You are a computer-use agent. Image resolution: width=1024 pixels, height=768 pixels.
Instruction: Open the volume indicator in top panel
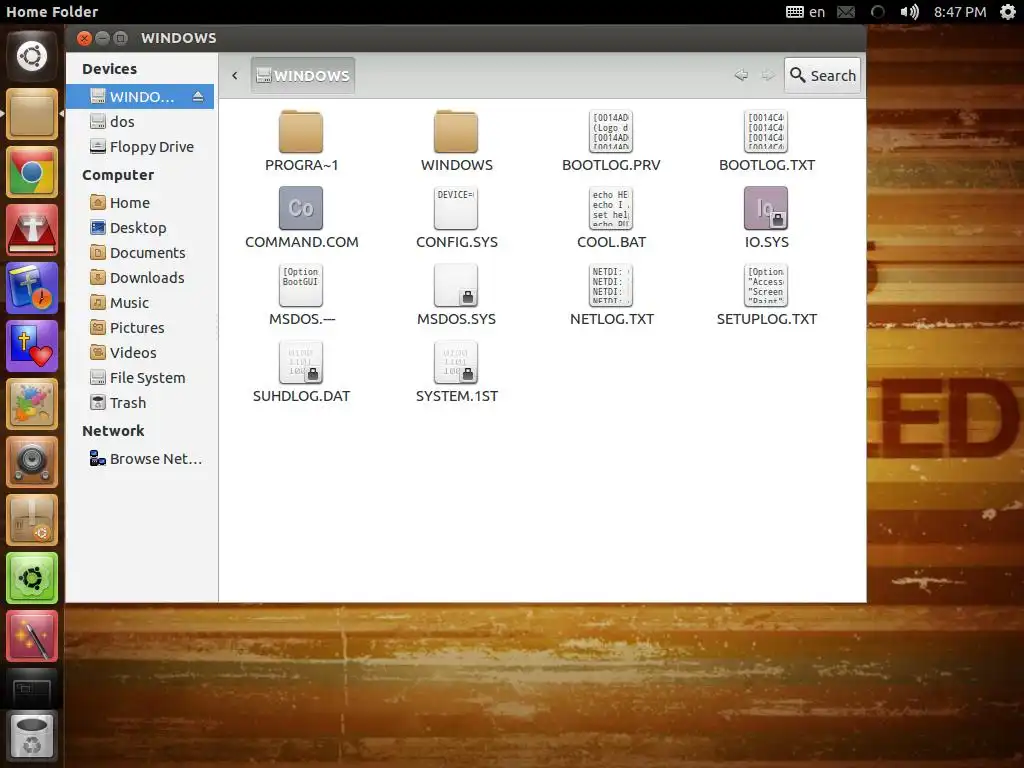[909, 12]
